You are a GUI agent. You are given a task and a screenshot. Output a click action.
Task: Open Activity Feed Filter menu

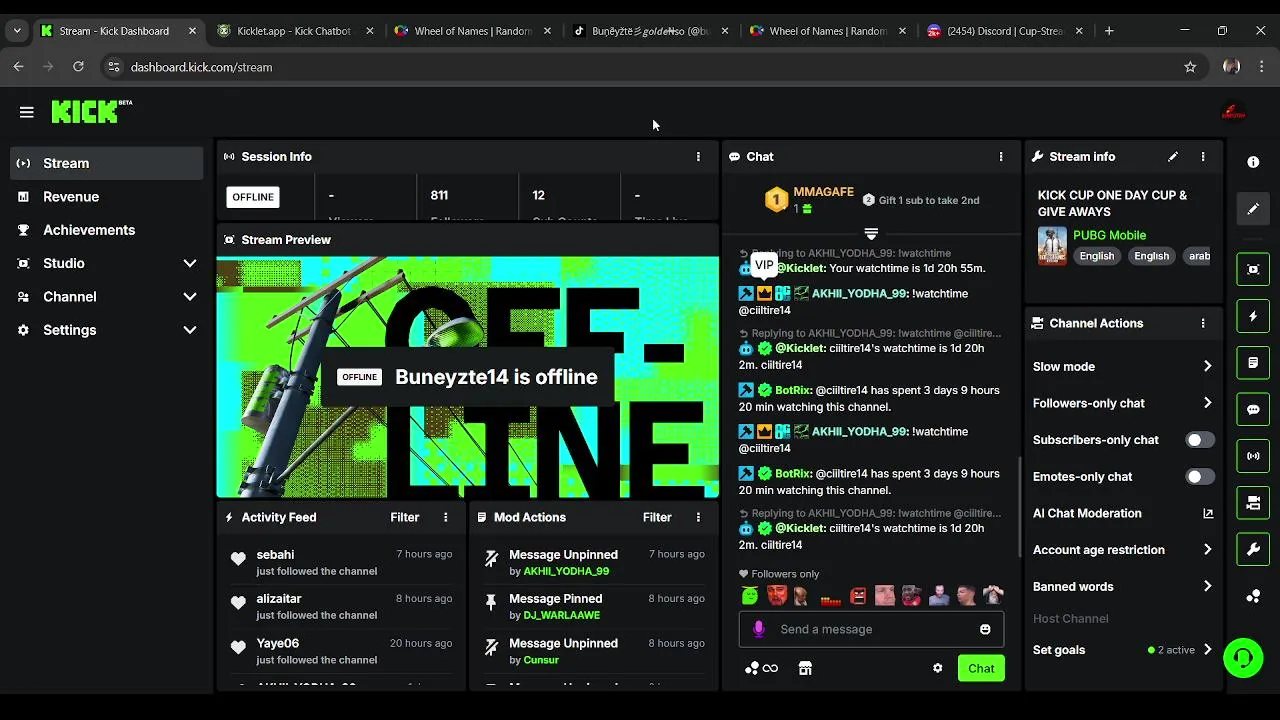(405, 518)
